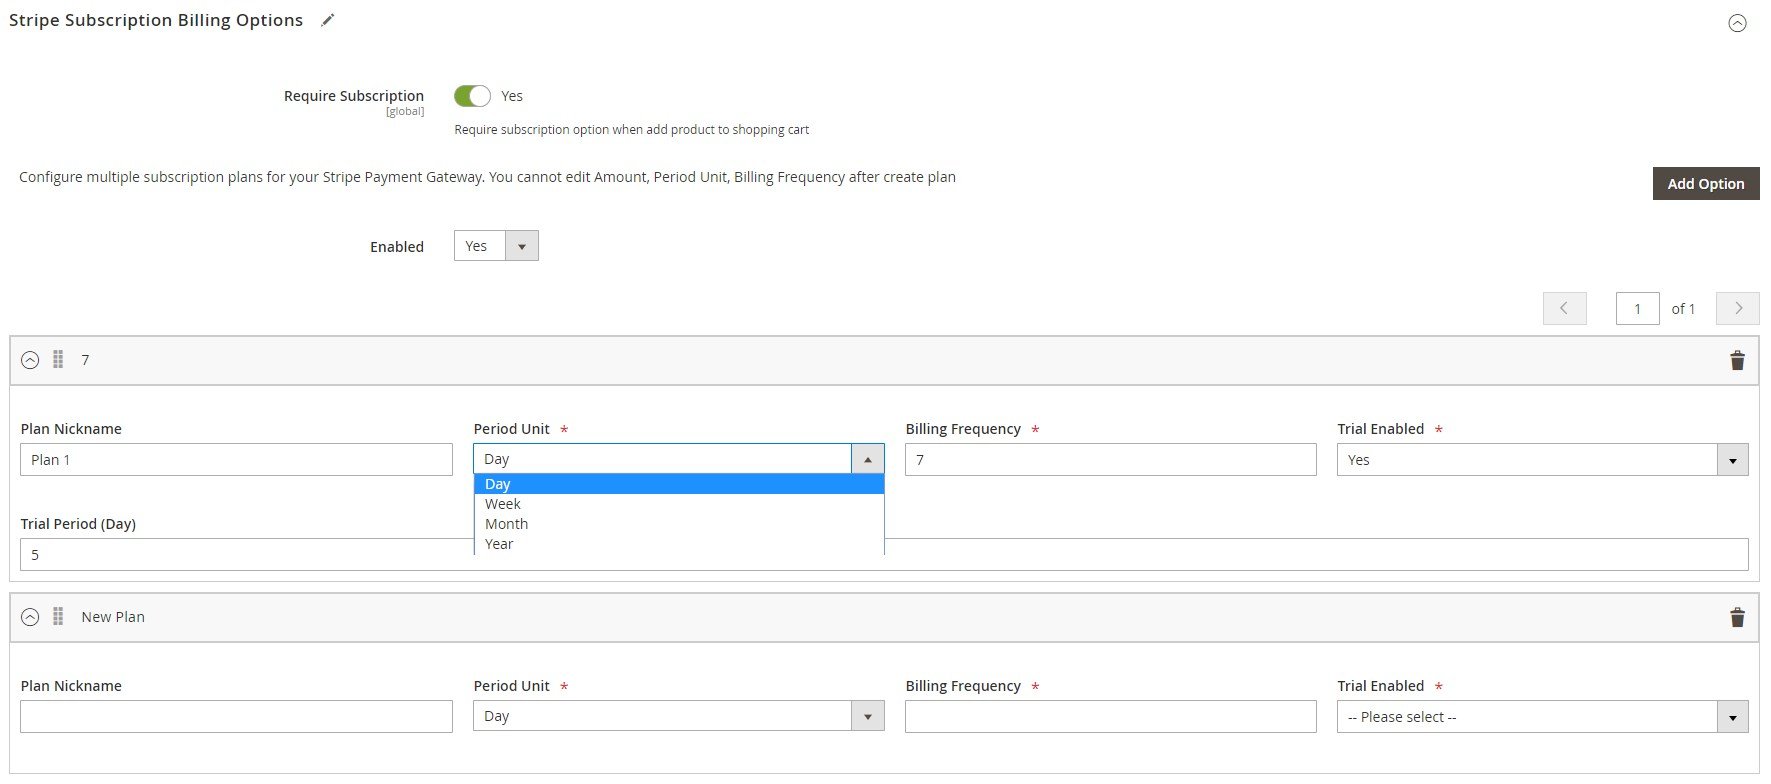Collapse the plan titled 7
The width and height of the screenshot is (1771, 784).
[30, 360]
